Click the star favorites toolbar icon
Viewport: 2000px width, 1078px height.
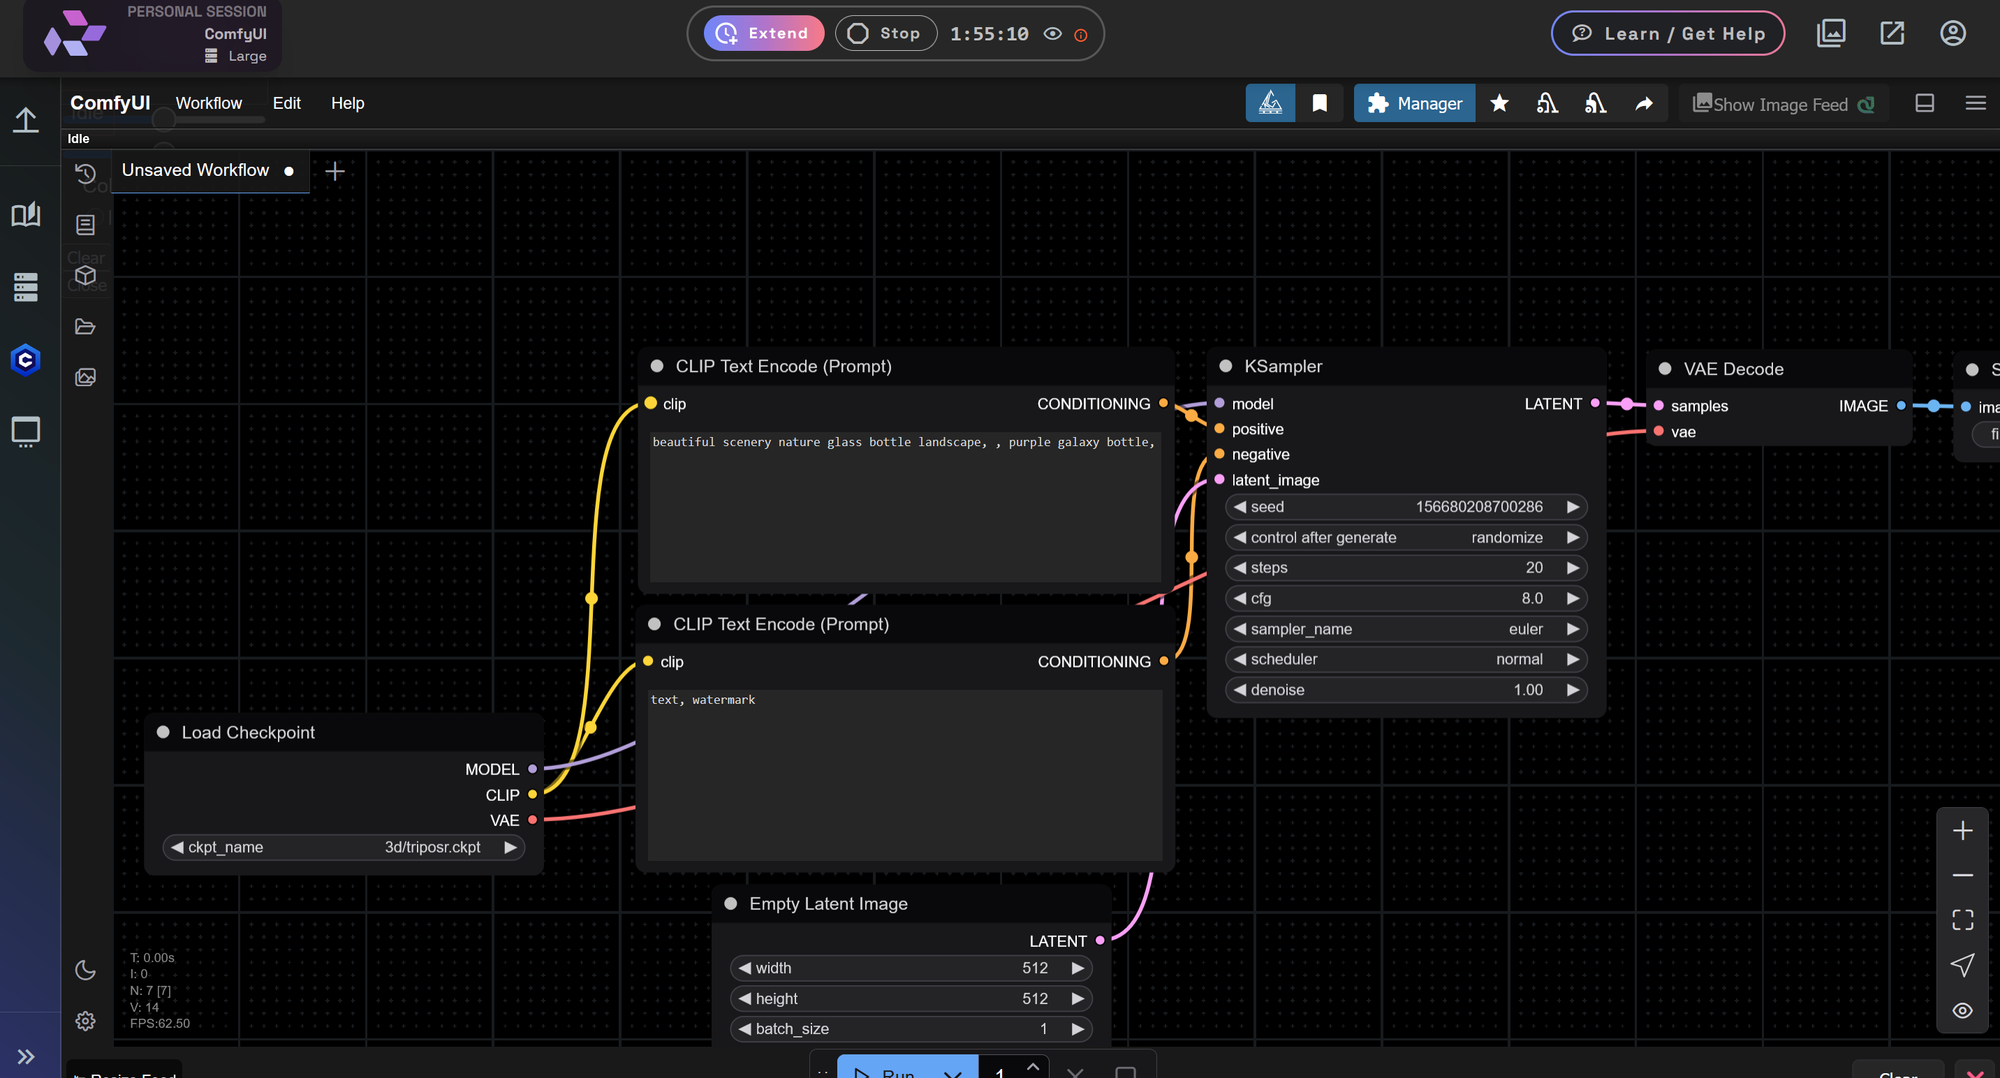coord(1499,103)
